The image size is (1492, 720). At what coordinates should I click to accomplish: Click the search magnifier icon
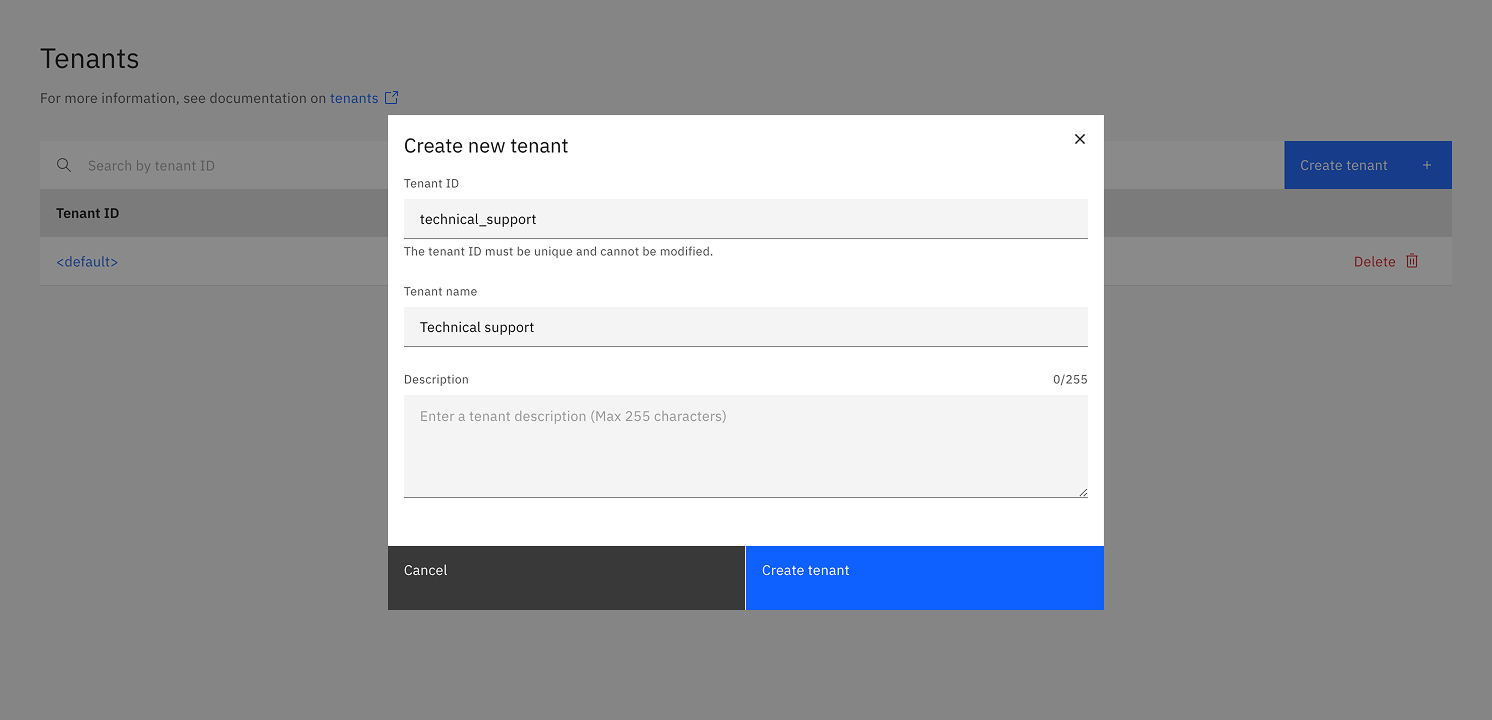[x=64, y=165]
